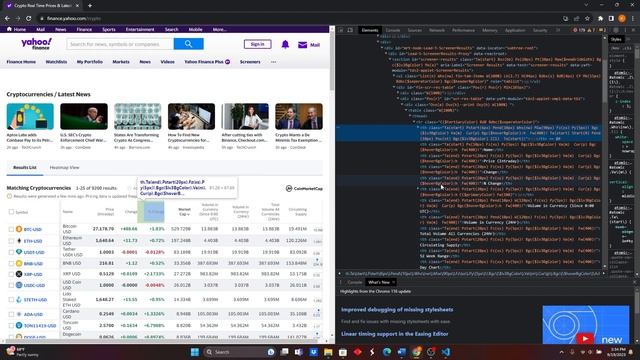Collapse the highlighted th element in the DOM tree
This screenshot has width=640, height=360.
418,128
